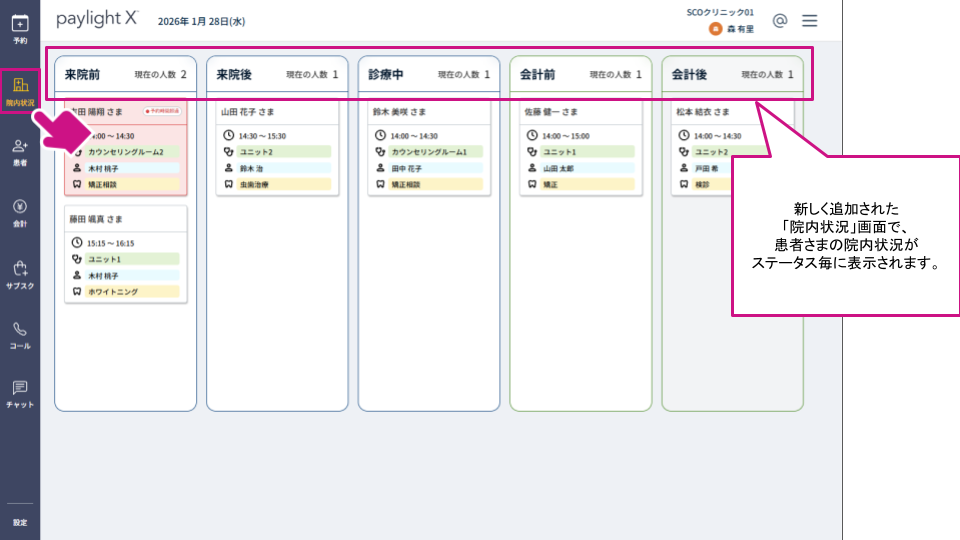Click the 診療中 column header
Viewport: 960px width, 540px height.
(x=429, y=75)
